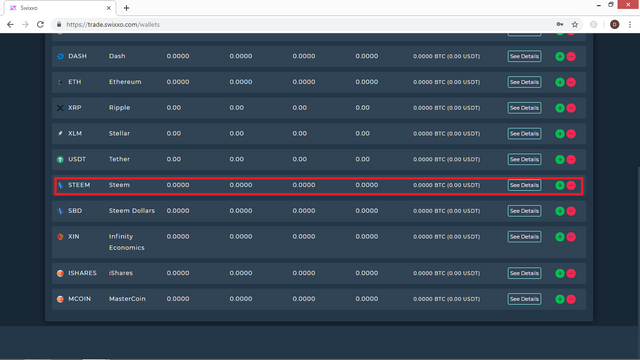Click the Ethereum coin logo icon

pyautogui.click(x=60, y=82)
